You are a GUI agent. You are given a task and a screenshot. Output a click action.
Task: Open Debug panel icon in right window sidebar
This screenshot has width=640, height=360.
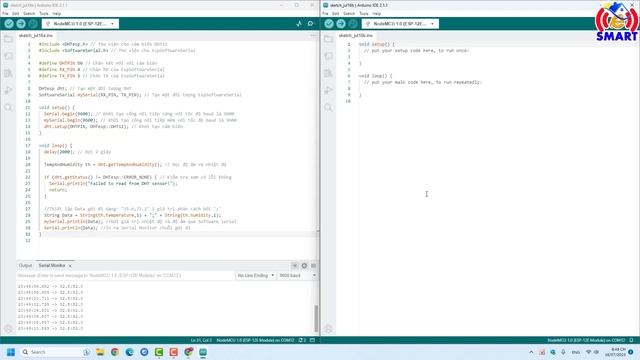click(x=328, y=90)
